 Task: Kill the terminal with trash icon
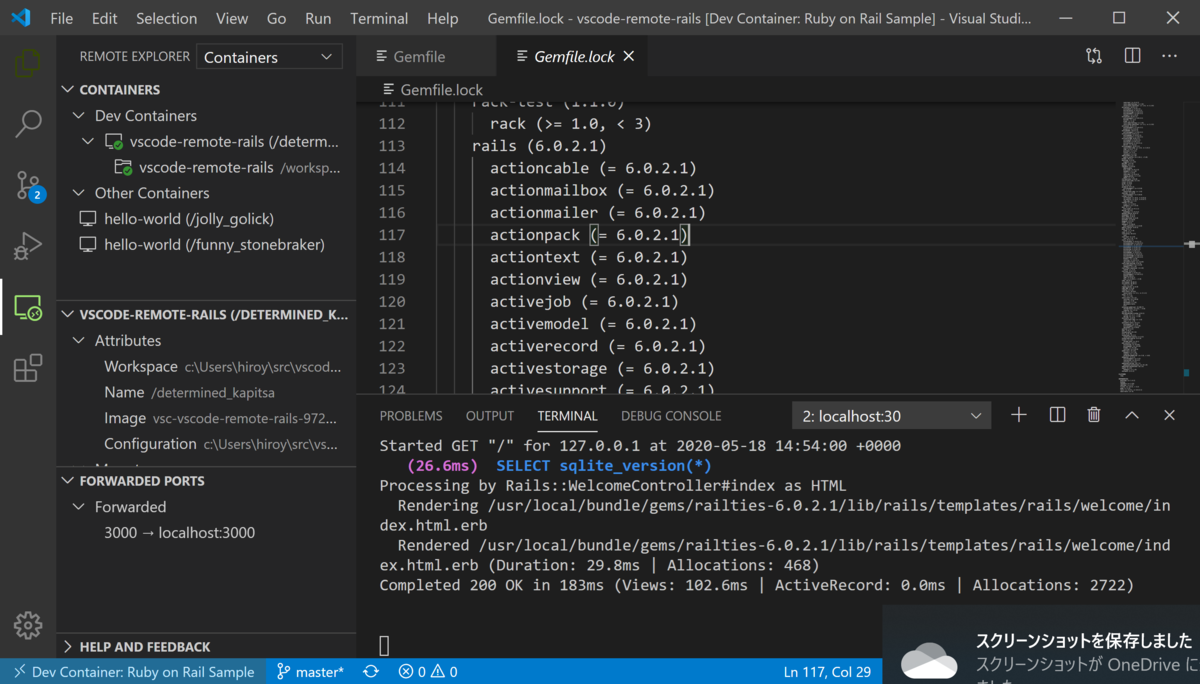[1094, 415]
